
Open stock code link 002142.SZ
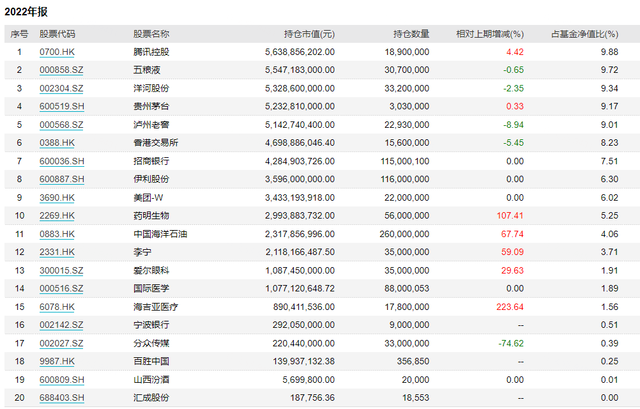point(61,325)
